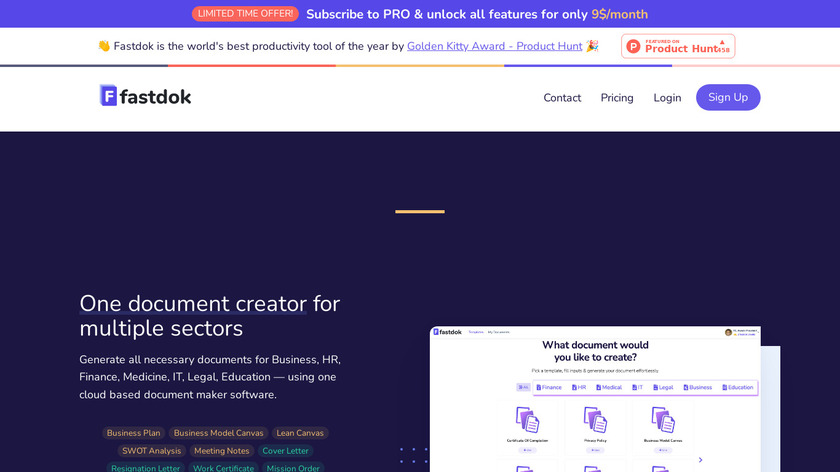Click the Certificate Of Completion document icon
Image resolution: width=840 pixels, height=472 pixels.
coord(527,419)
